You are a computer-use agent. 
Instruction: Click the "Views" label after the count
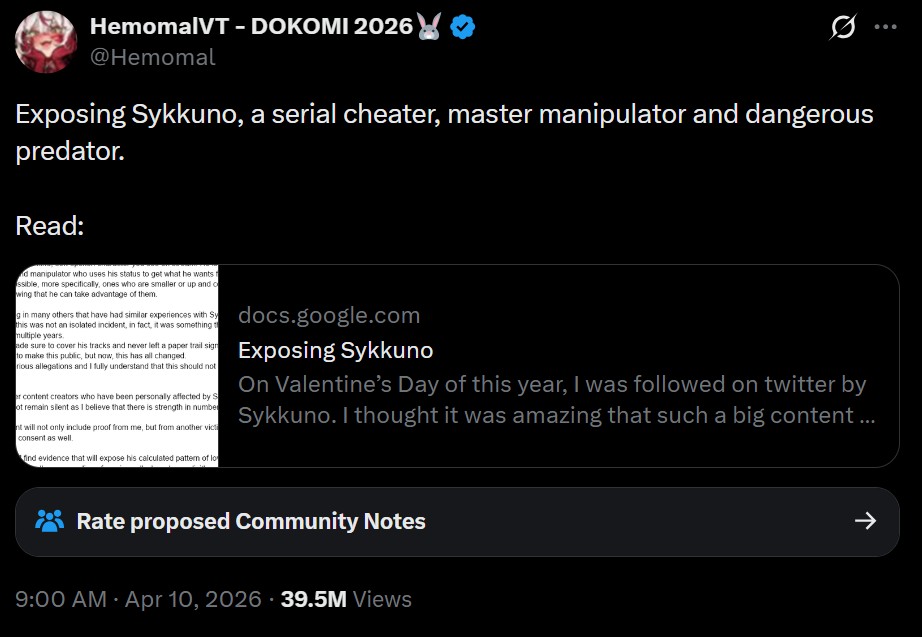tap(382, 599)
